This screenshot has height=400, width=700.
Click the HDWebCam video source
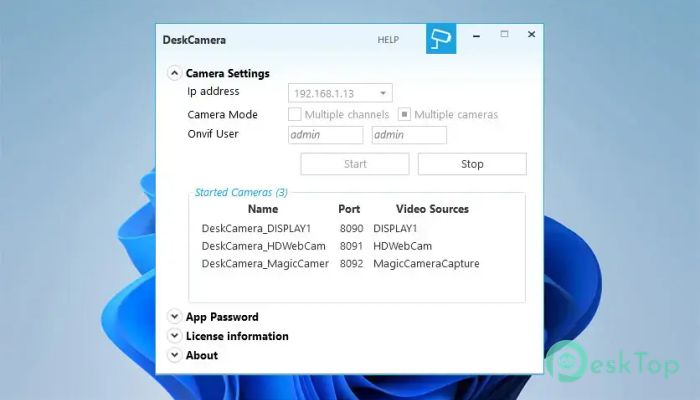pyautogui.click(x=403, y=246)
